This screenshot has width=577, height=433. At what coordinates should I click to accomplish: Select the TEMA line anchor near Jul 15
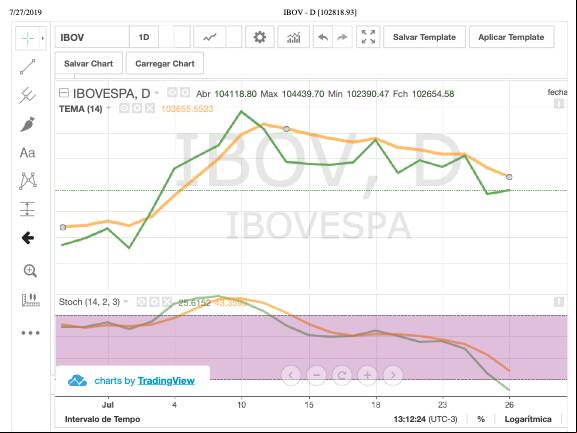[x=286, y=129]
